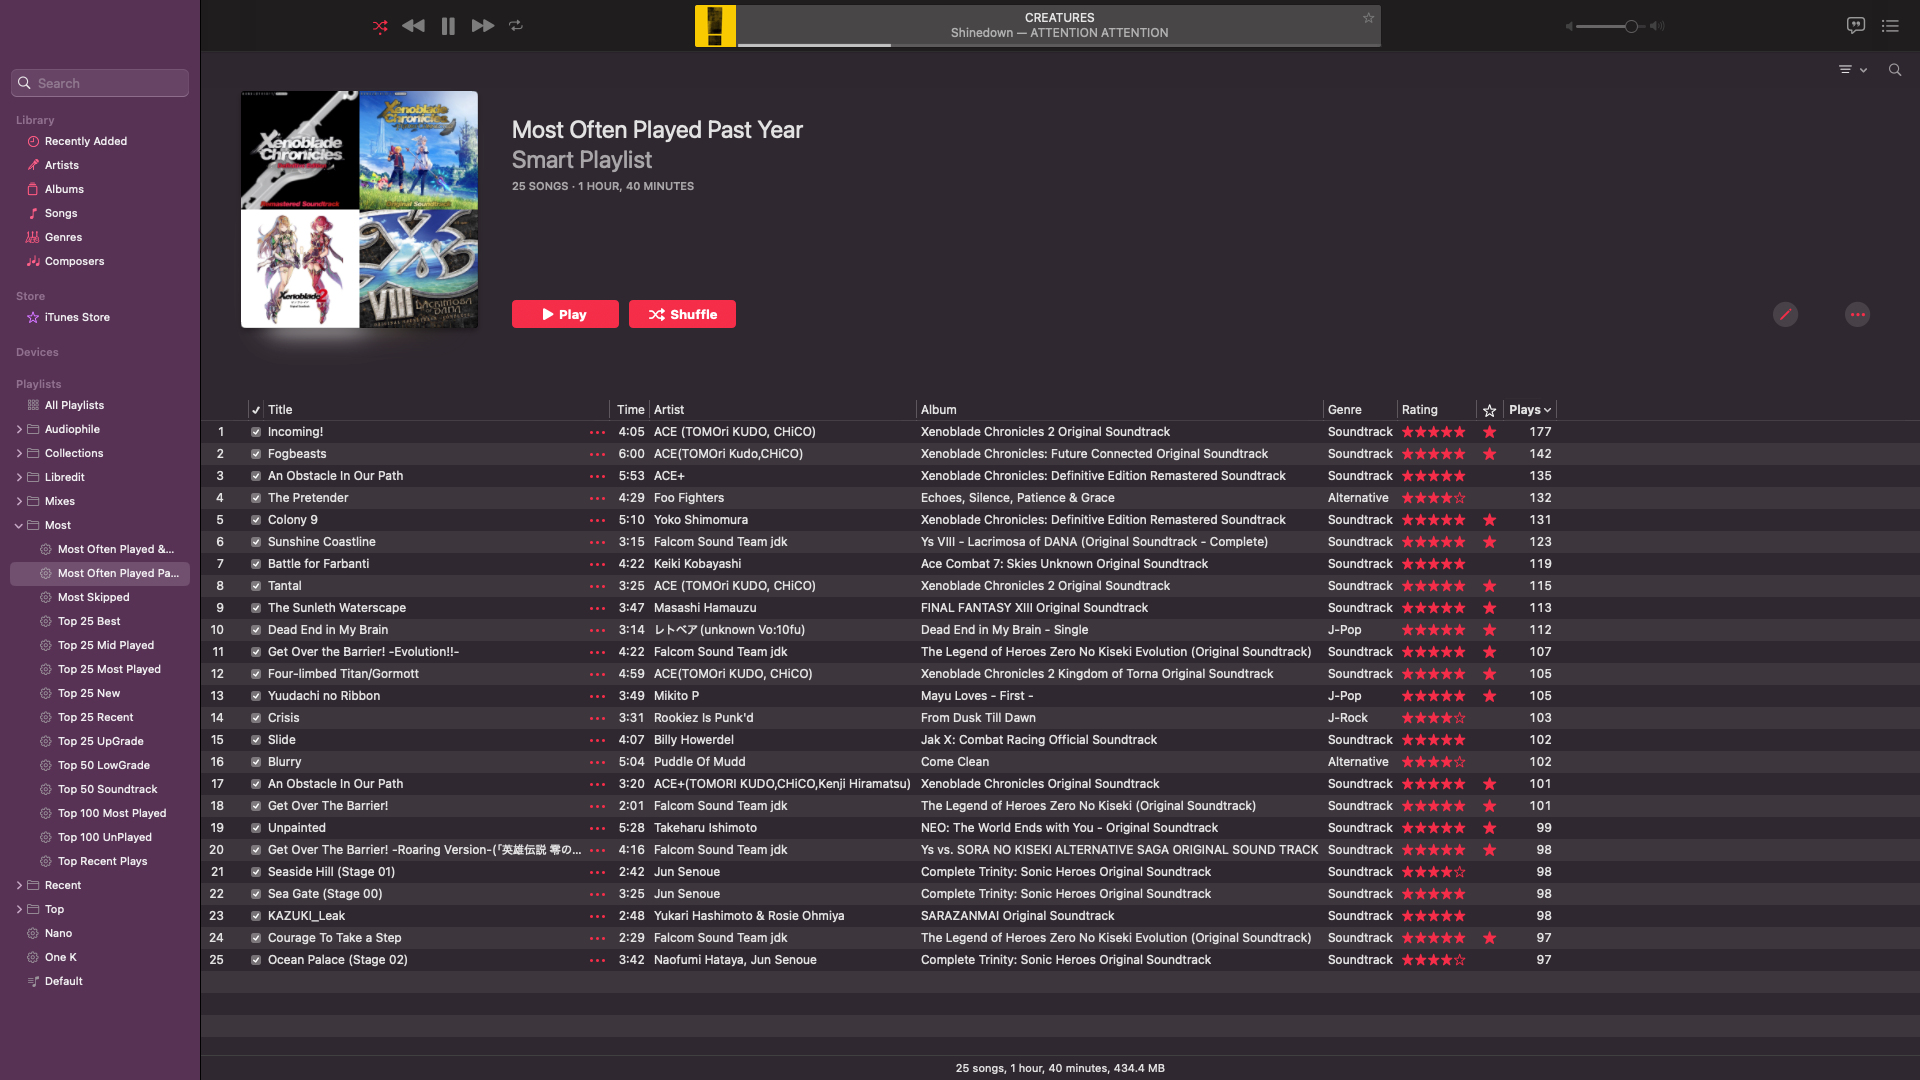Image resolution: width=1920 pixels, height=1080 pixels.
Task: Select the Top 25 Most Played playlist
Action: click(108, 669)
